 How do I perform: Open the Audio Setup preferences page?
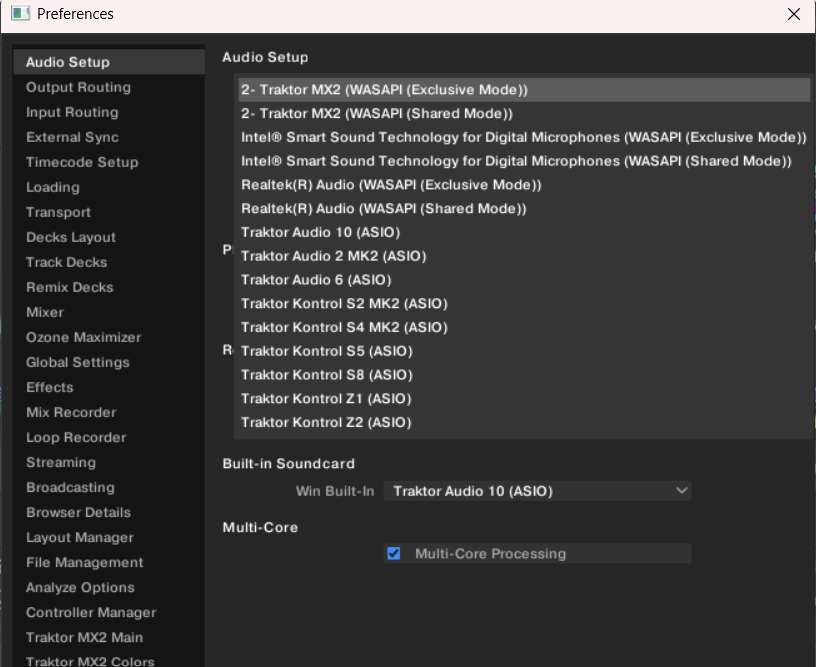(x=109, y=62)
